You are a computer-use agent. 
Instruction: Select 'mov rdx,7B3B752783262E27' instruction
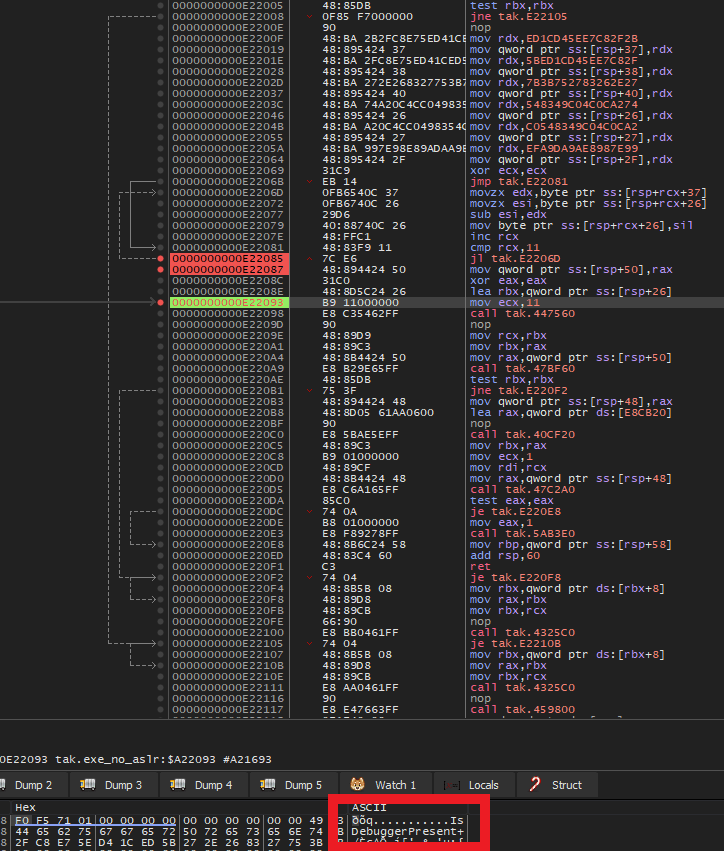[x=554, y=82]
